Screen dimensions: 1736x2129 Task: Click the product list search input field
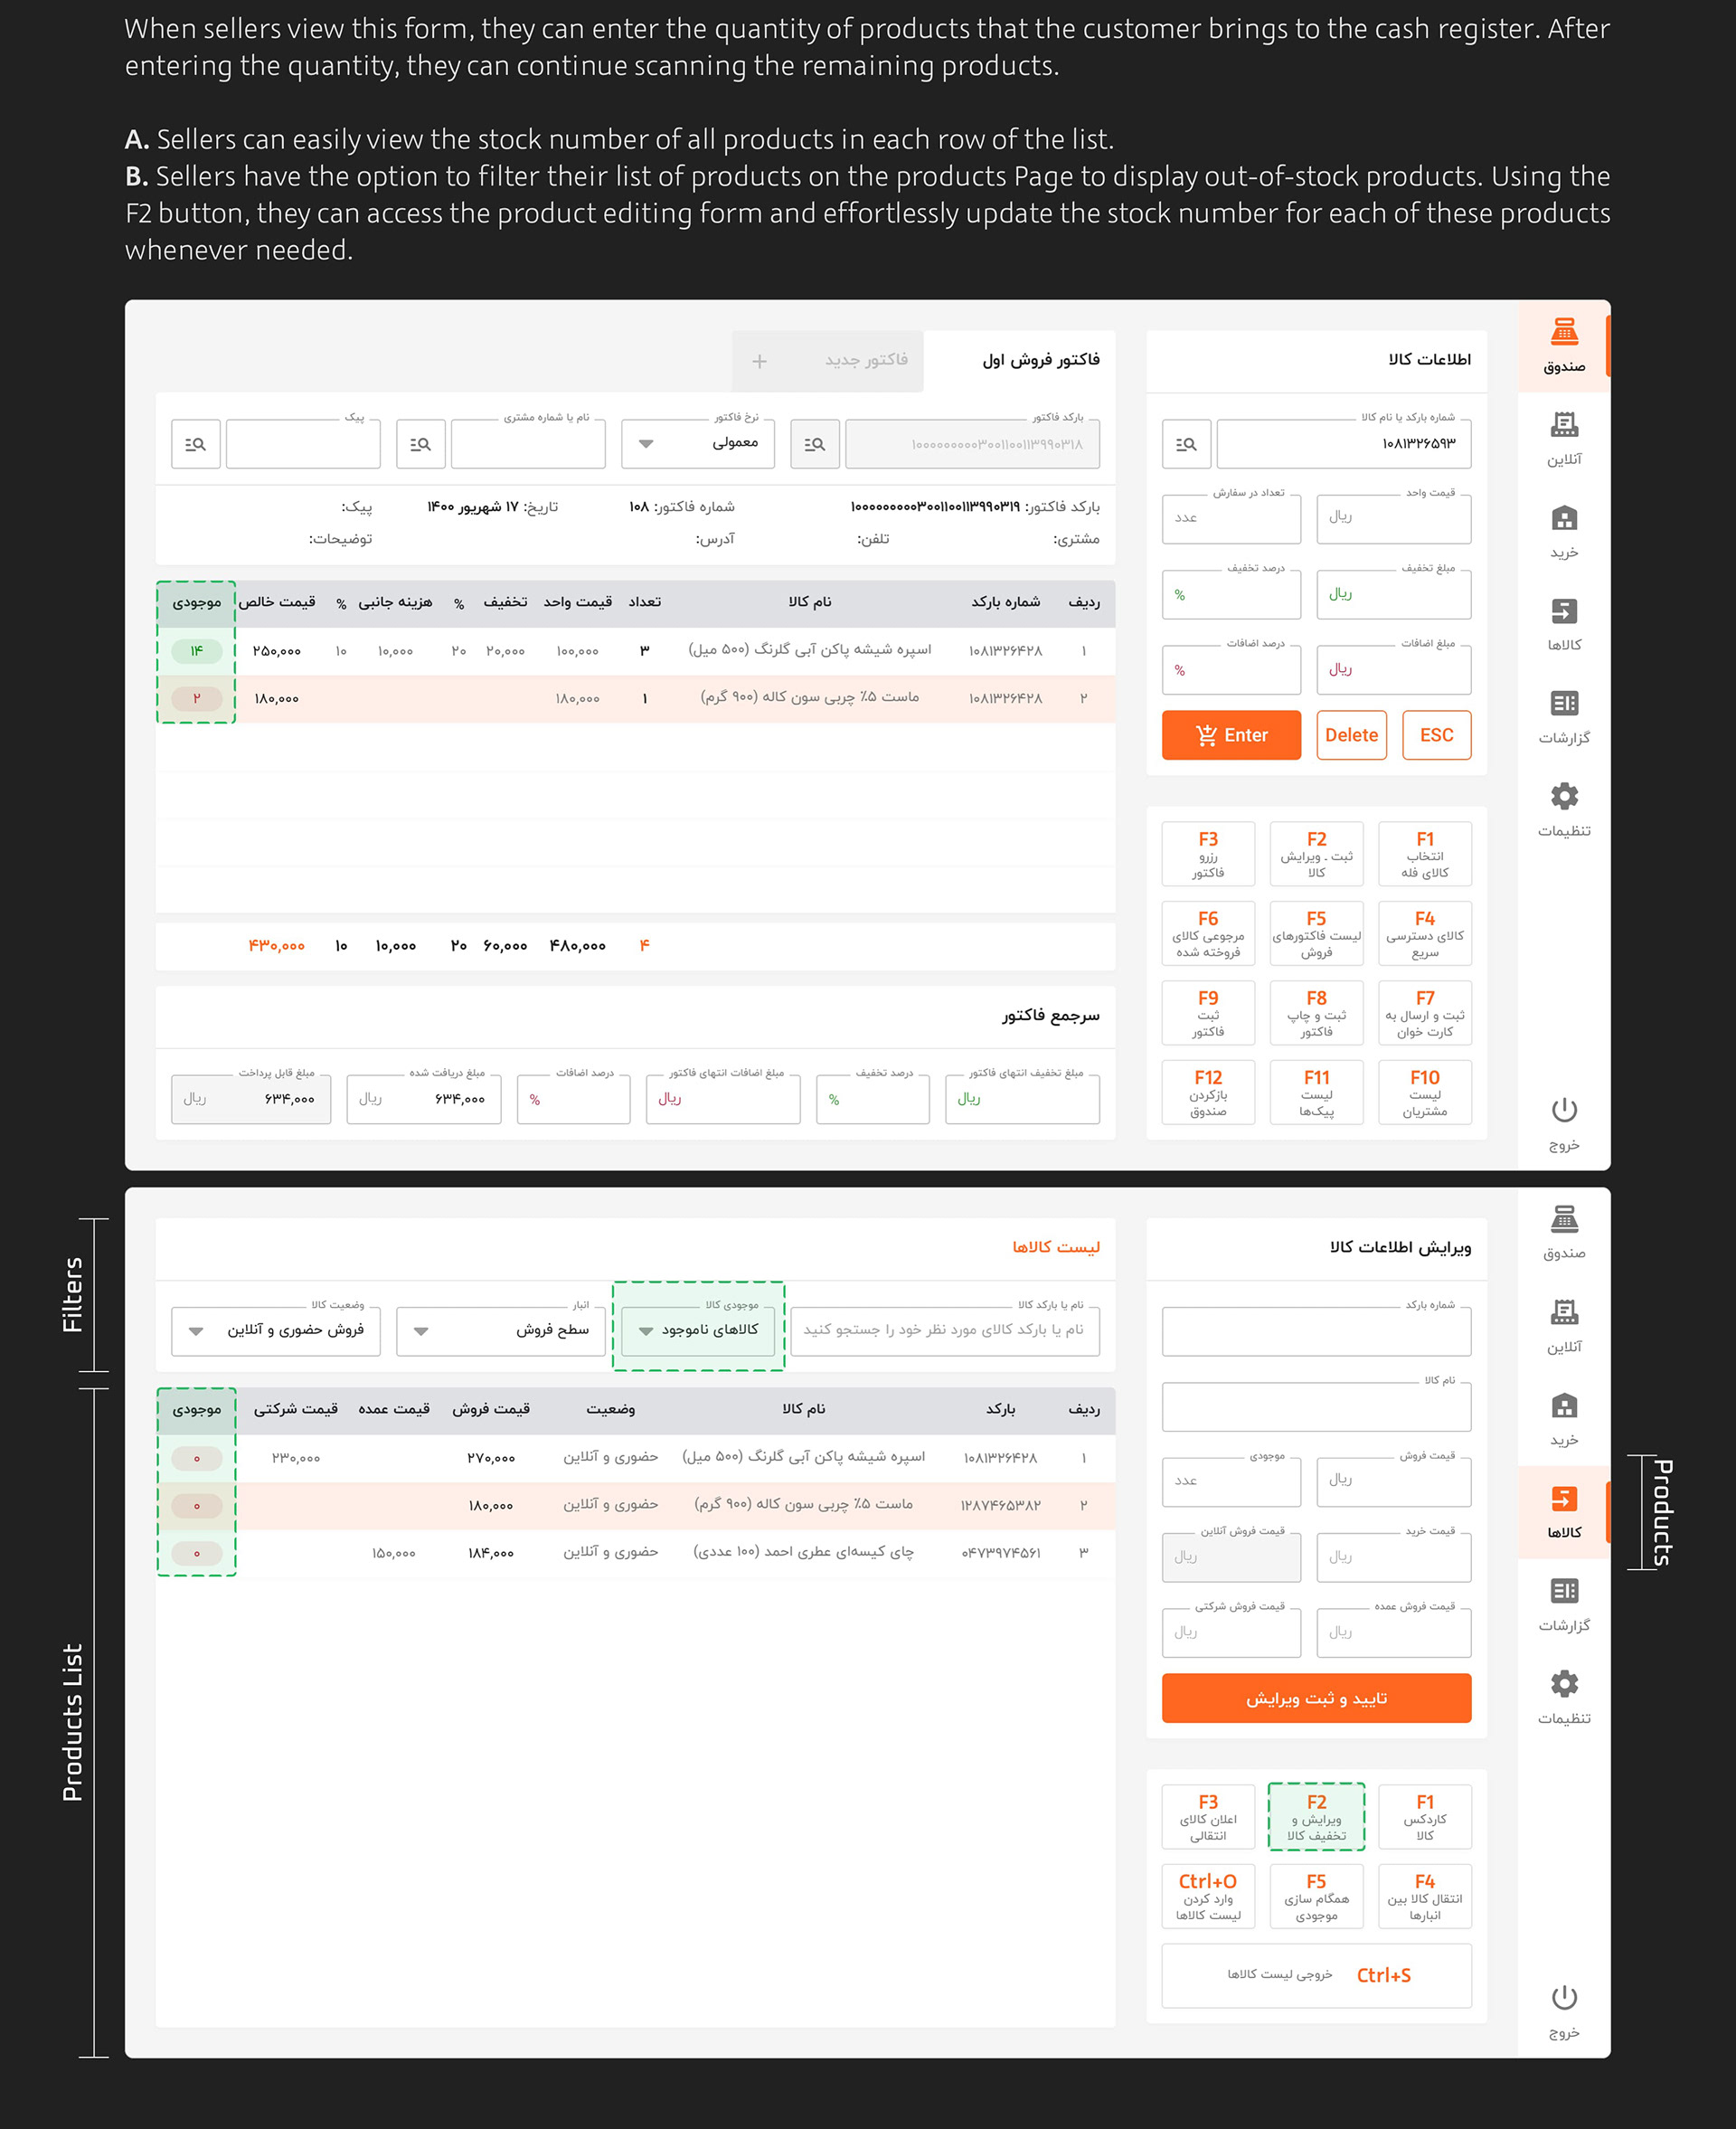coord(944,1330)
